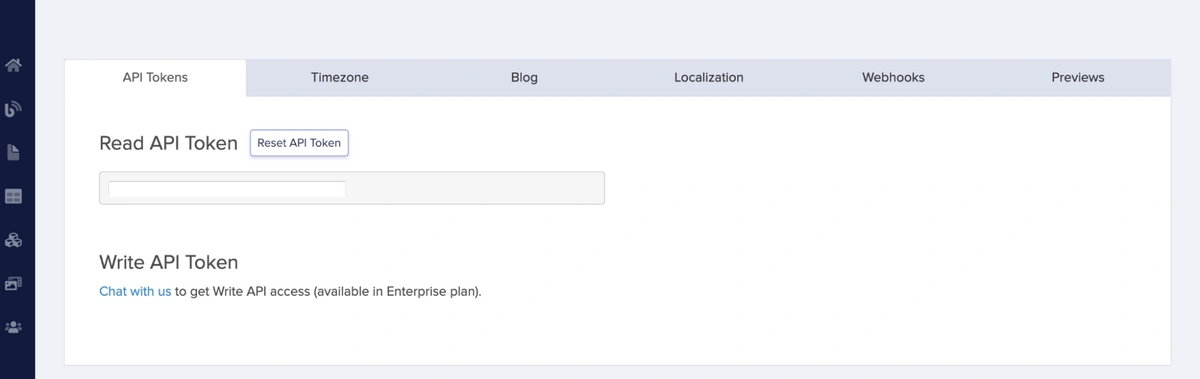
Task: Open the Collections table icon
Action: point(14,197)
